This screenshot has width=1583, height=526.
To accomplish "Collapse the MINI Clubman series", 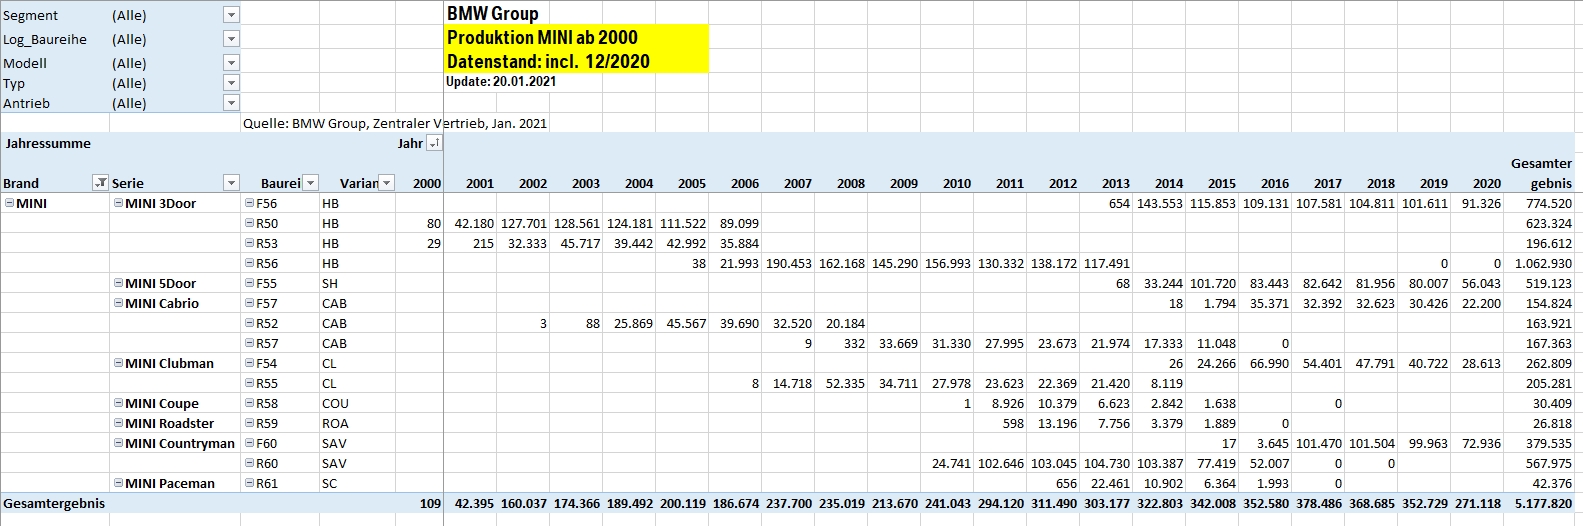I will coord(118,363).
